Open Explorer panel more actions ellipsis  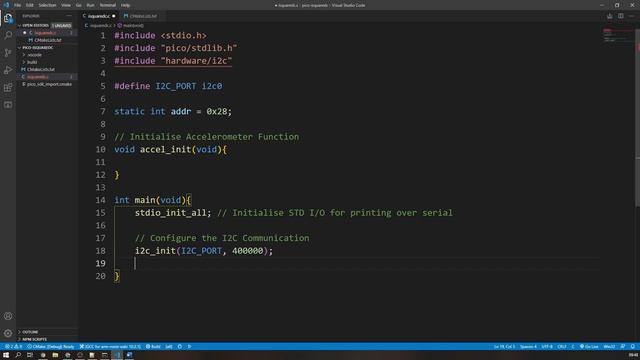69,16
